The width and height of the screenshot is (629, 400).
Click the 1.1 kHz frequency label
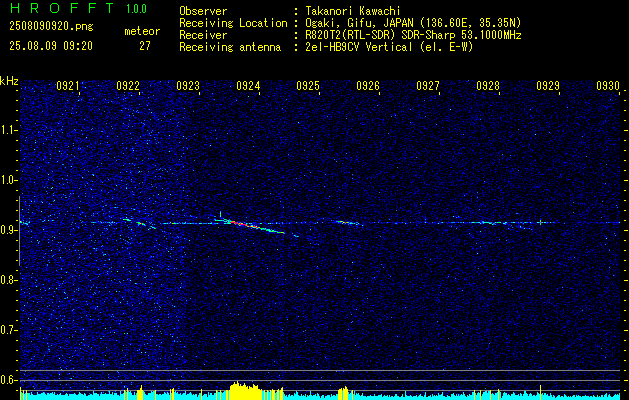pyautogui.click(x=9, y=130)
